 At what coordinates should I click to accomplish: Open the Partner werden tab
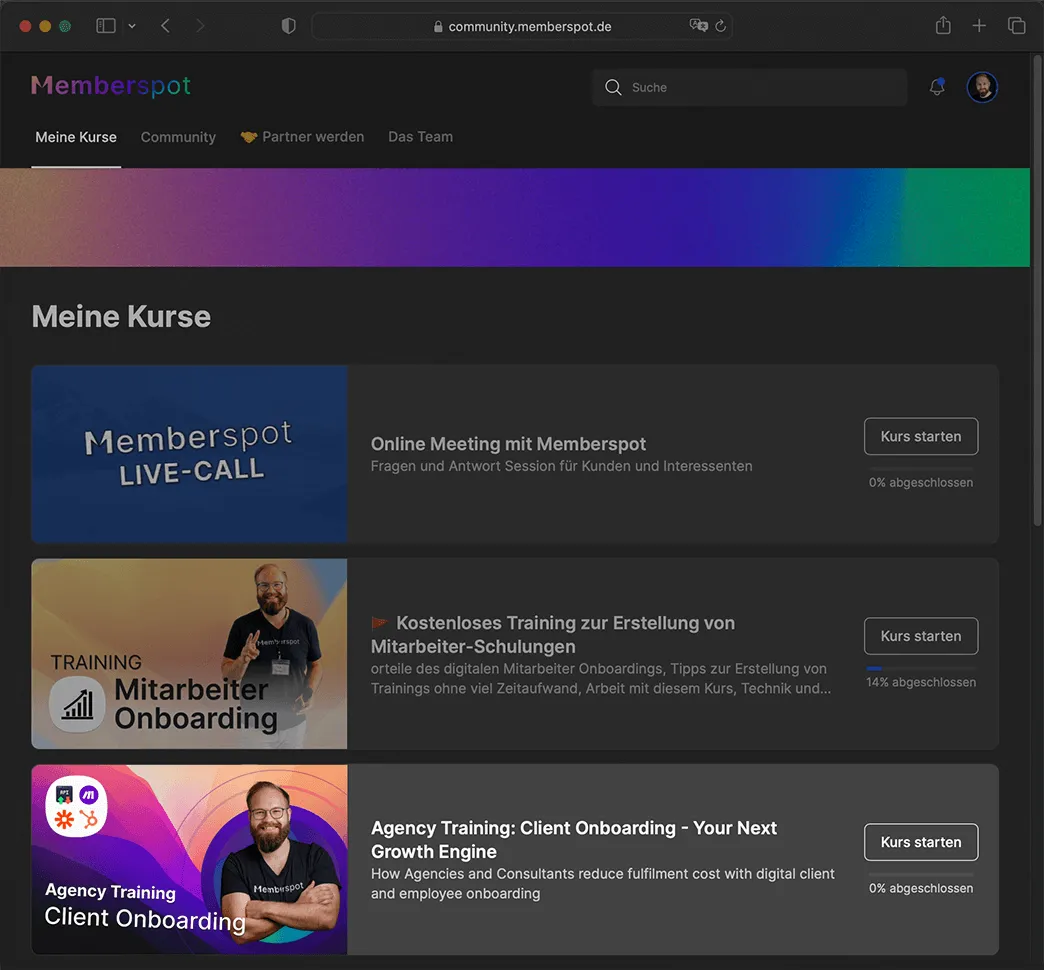[x=302, y=137]
